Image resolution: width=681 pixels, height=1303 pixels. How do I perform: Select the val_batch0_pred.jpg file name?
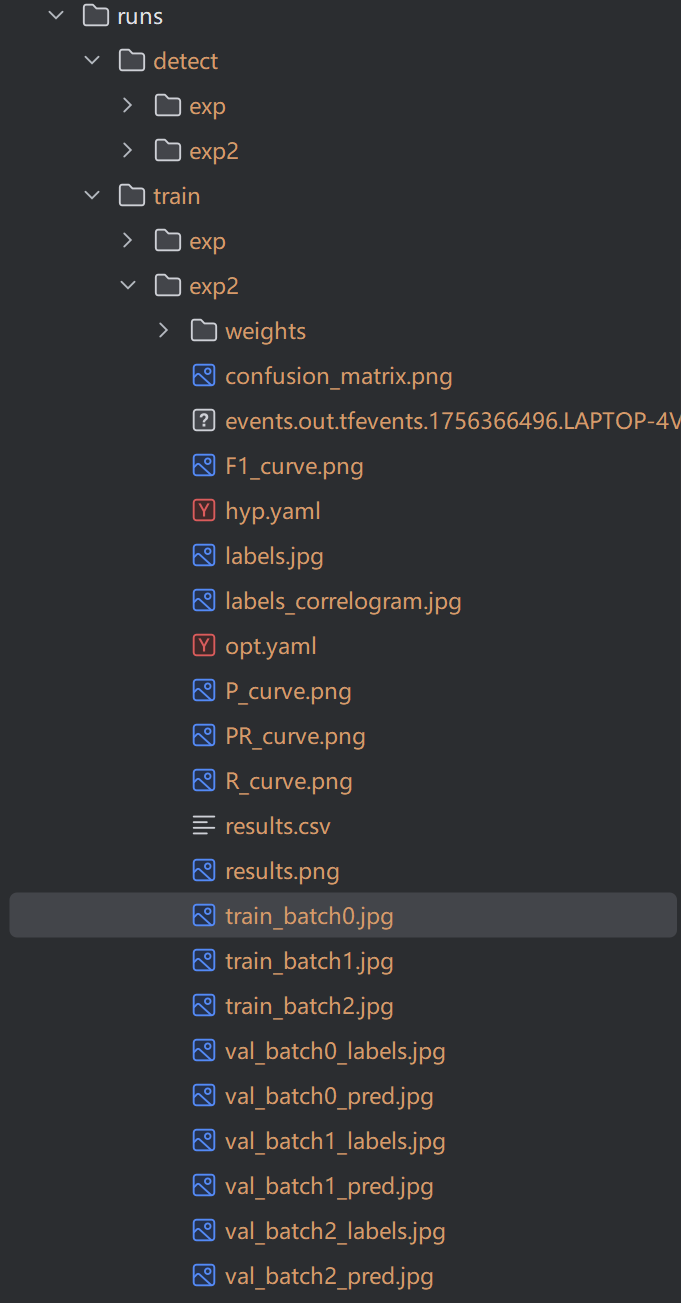coord(329,1097)
